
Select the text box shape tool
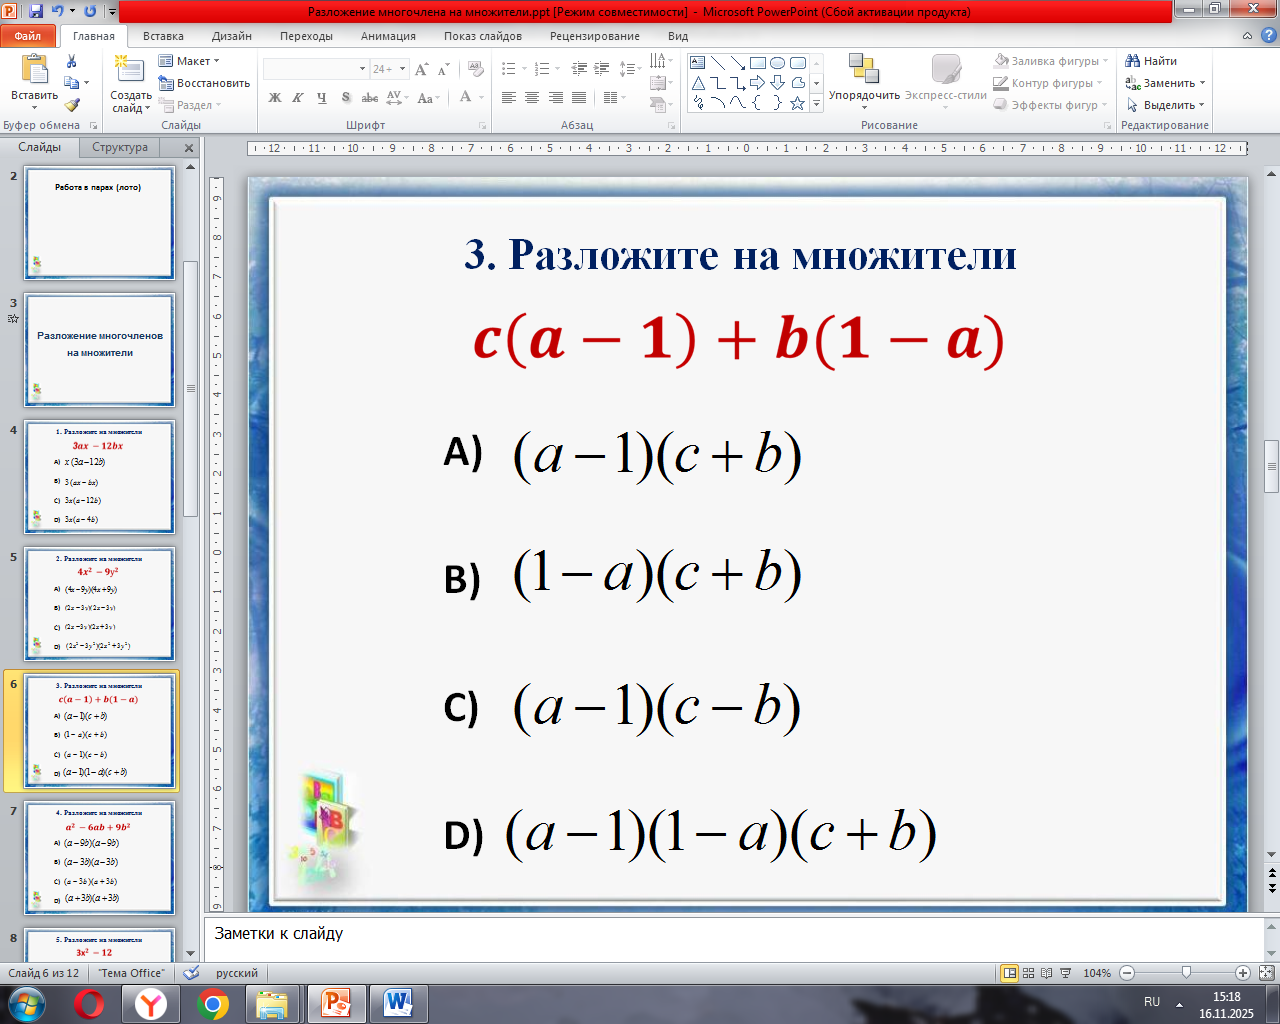698,63
